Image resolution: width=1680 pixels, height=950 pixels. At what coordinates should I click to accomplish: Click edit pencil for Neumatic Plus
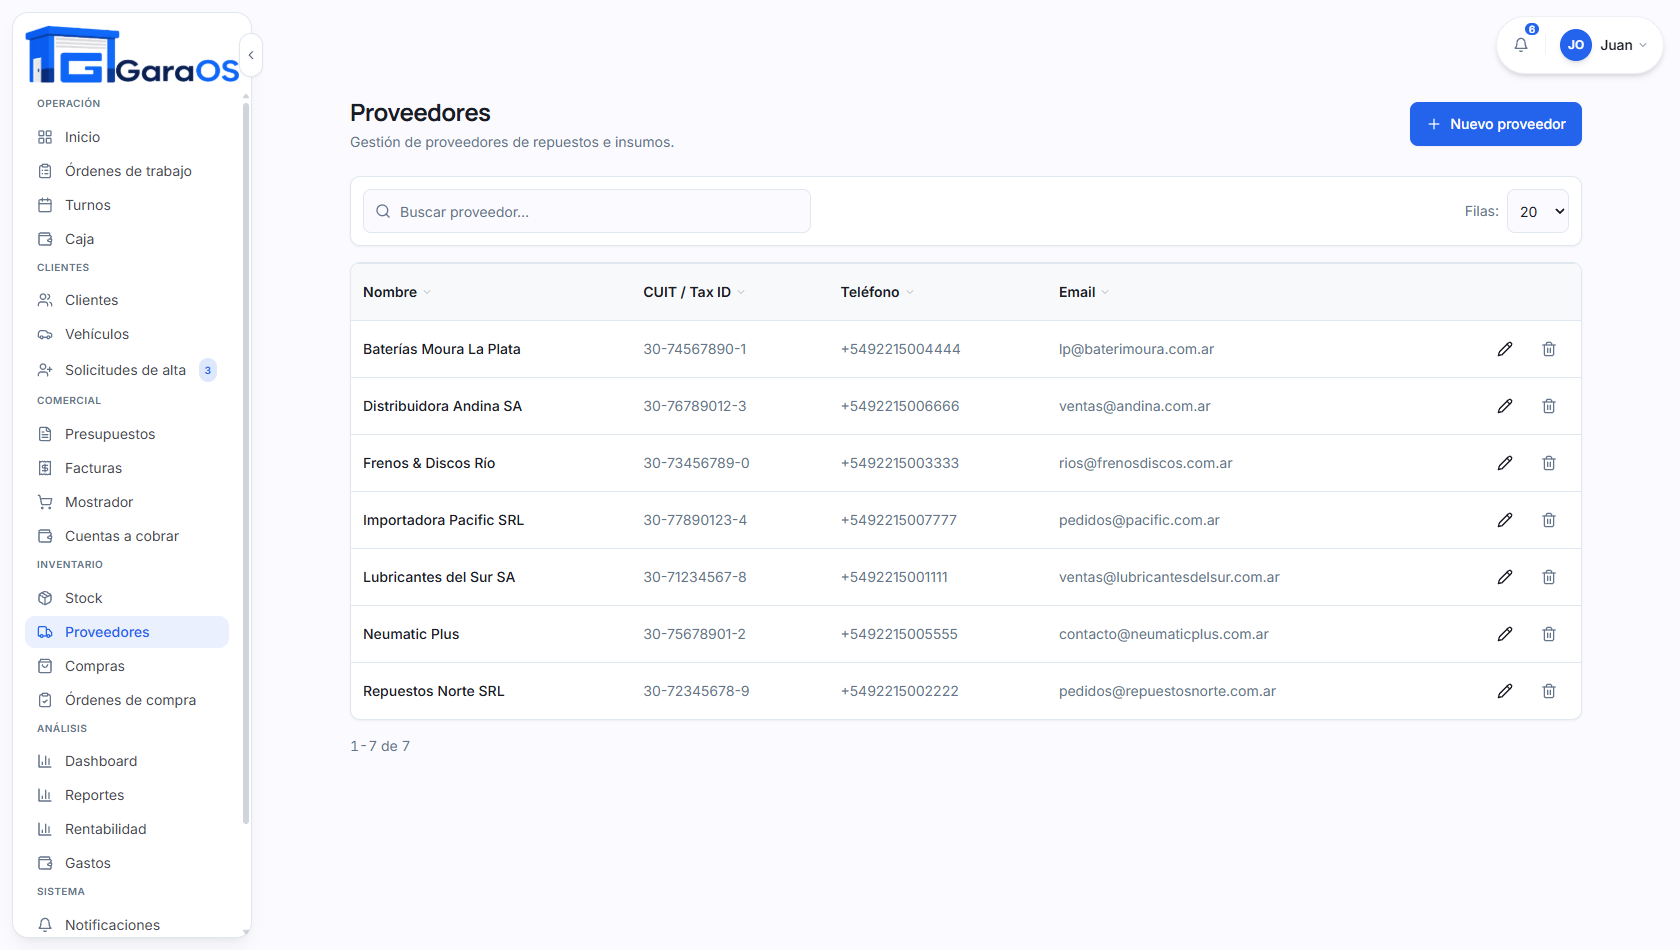(1505, 634)
